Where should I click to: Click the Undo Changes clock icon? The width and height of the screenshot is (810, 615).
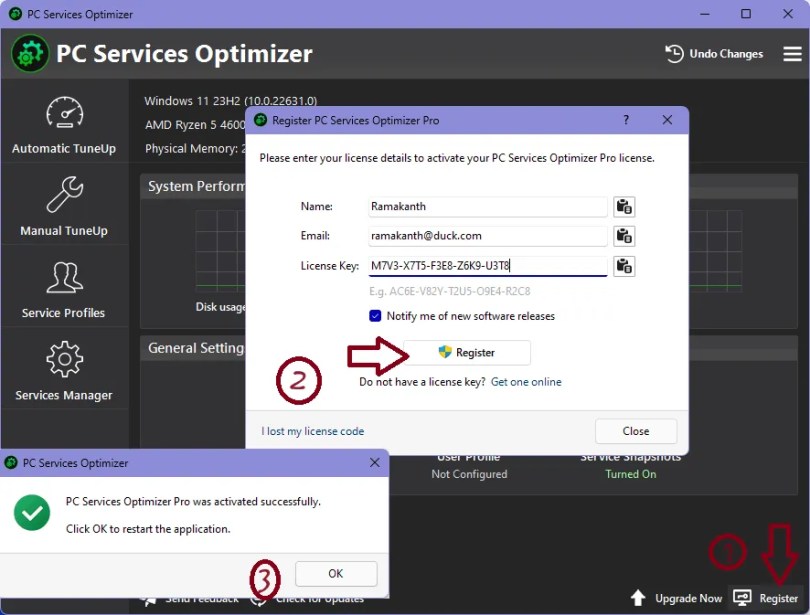pos(674,54)
